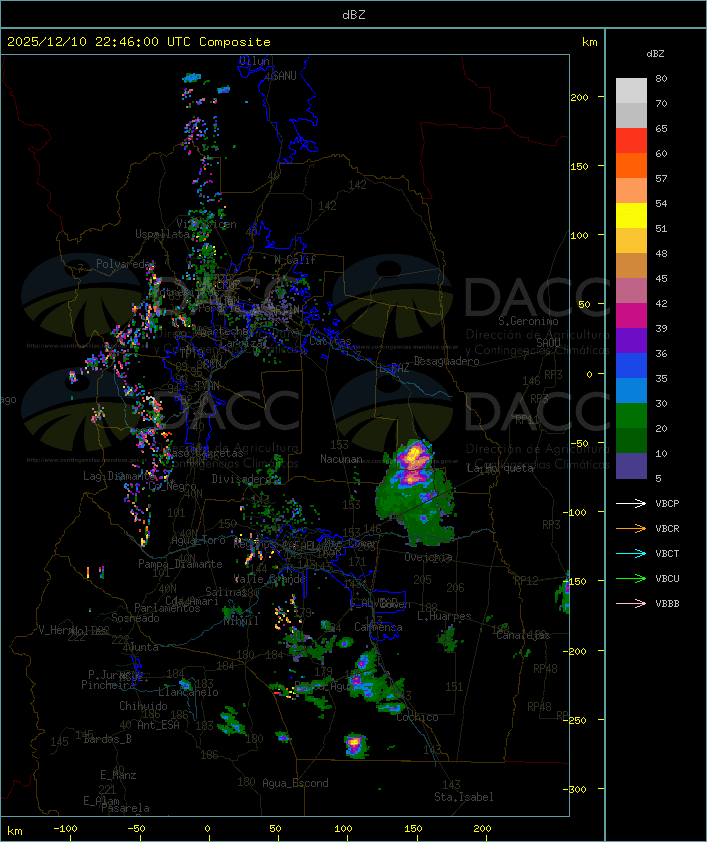Click the 'km' unit label beside the timestamp

[589, 42]
